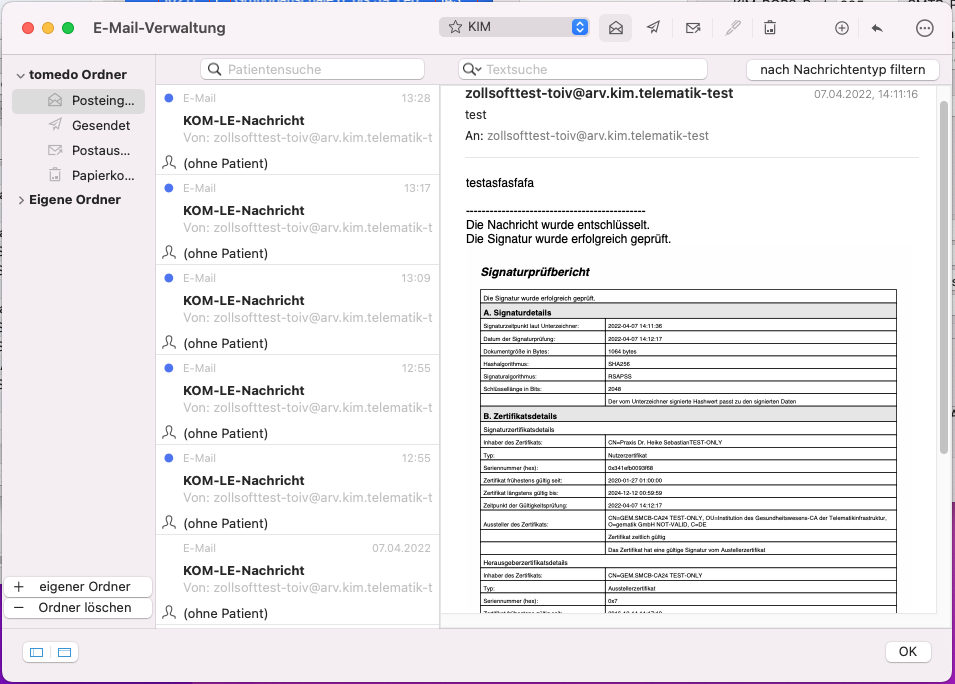Viewport: 955px width, 684px height.
Task: Click nach Nachrichtentyp filtern button
Action: click(x=842, y=69)
